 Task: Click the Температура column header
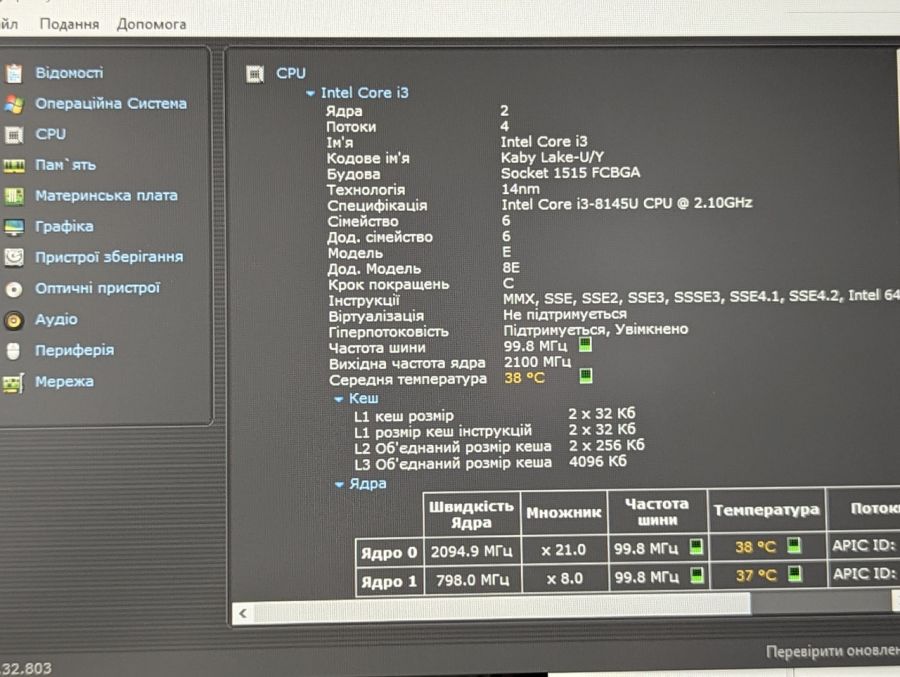(x=766, y=509)
